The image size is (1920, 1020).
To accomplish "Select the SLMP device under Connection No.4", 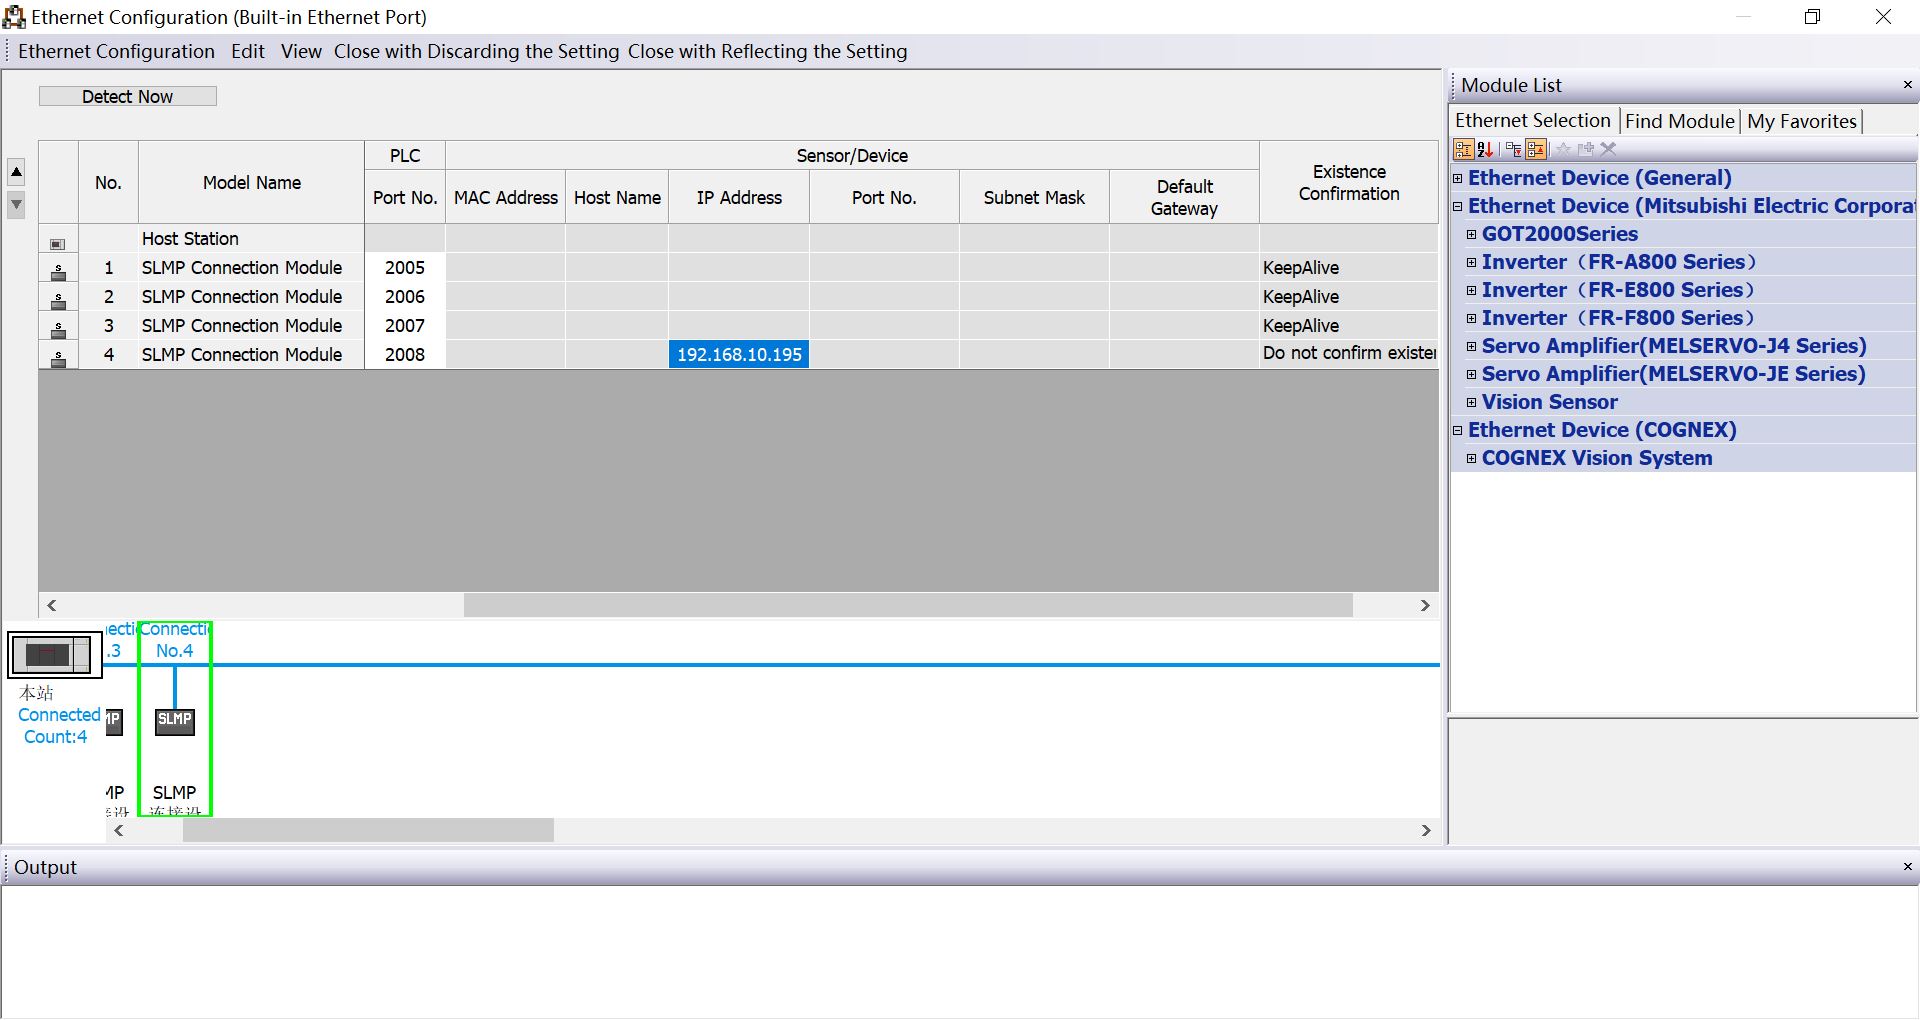I will tap(174, 721).
